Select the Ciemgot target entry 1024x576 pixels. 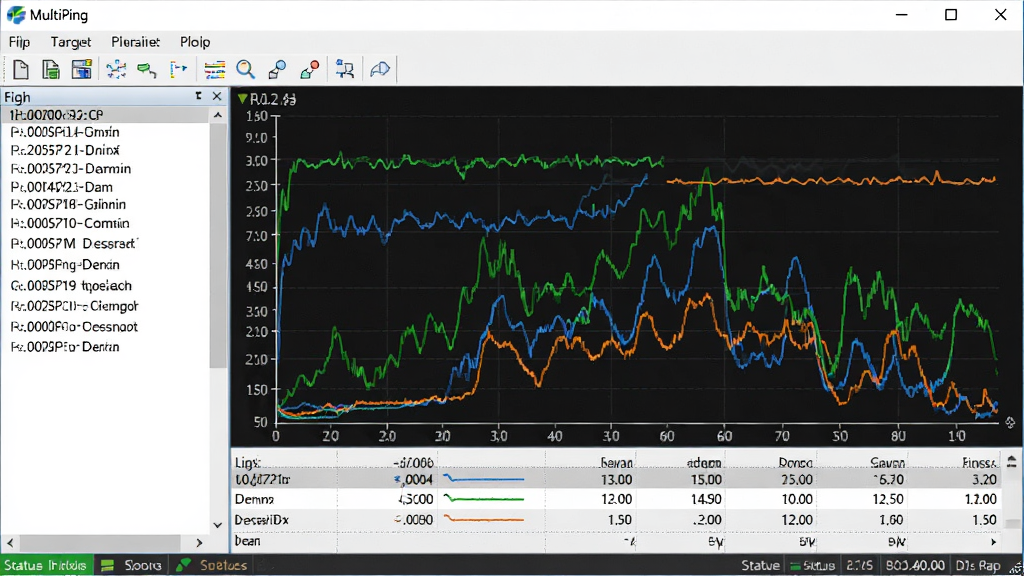[x=74, y=306]
